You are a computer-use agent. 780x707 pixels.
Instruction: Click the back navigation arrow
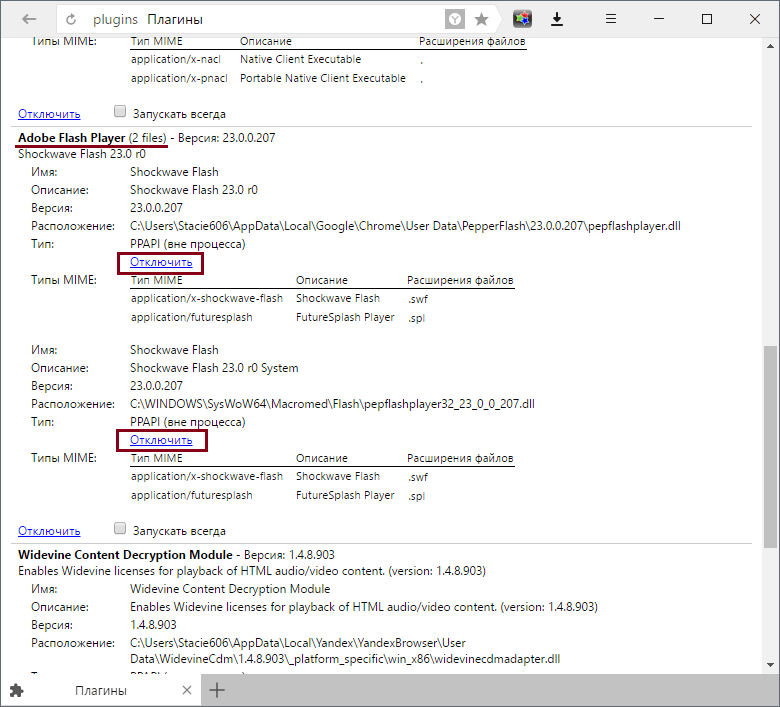[29, 19]
